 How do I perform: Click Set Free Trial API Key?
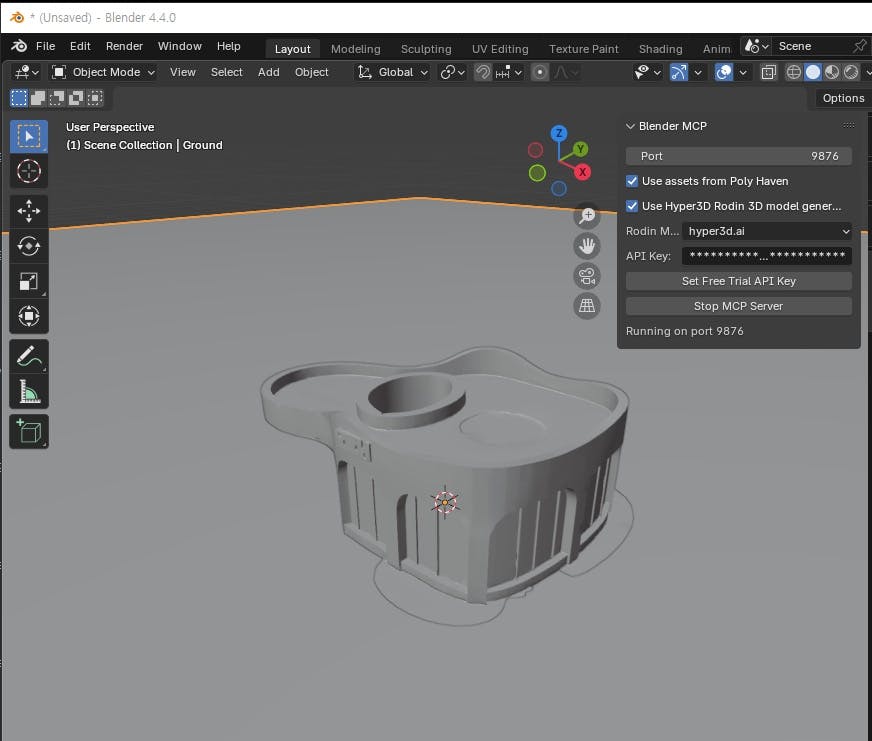pyautogui.click(x=738, y=281)
